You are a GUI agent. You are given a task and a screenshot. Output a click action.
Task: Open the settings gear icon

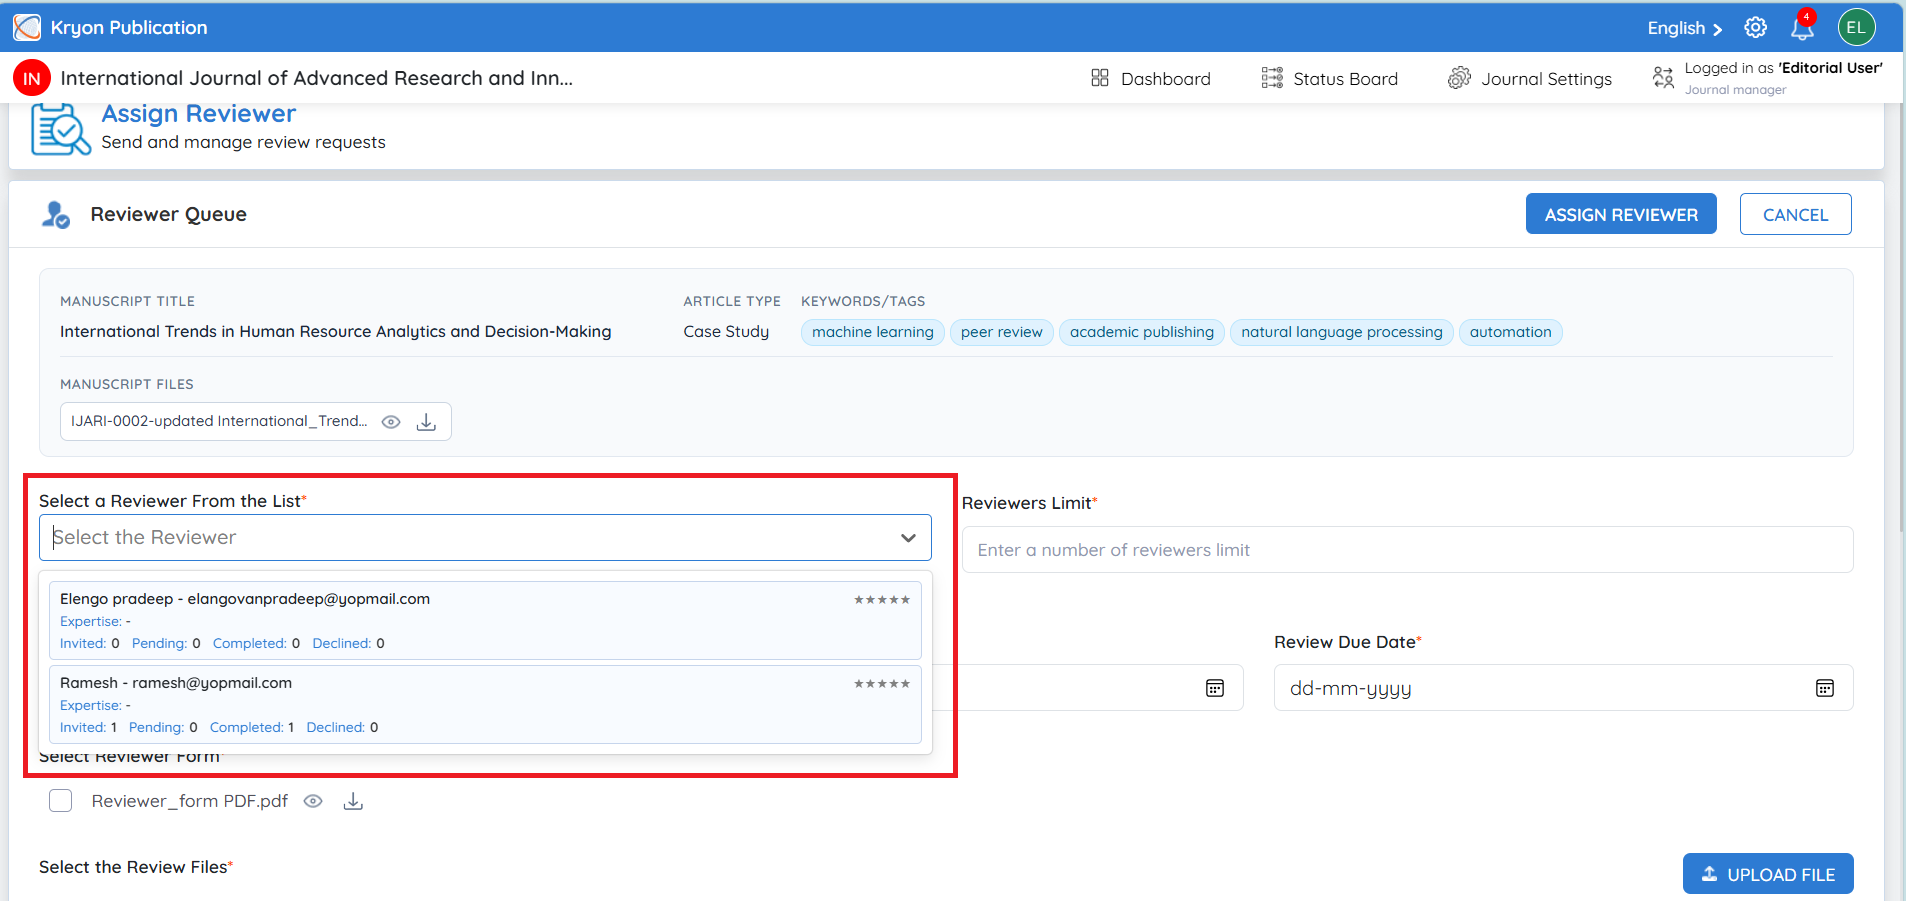(1755, 27)
